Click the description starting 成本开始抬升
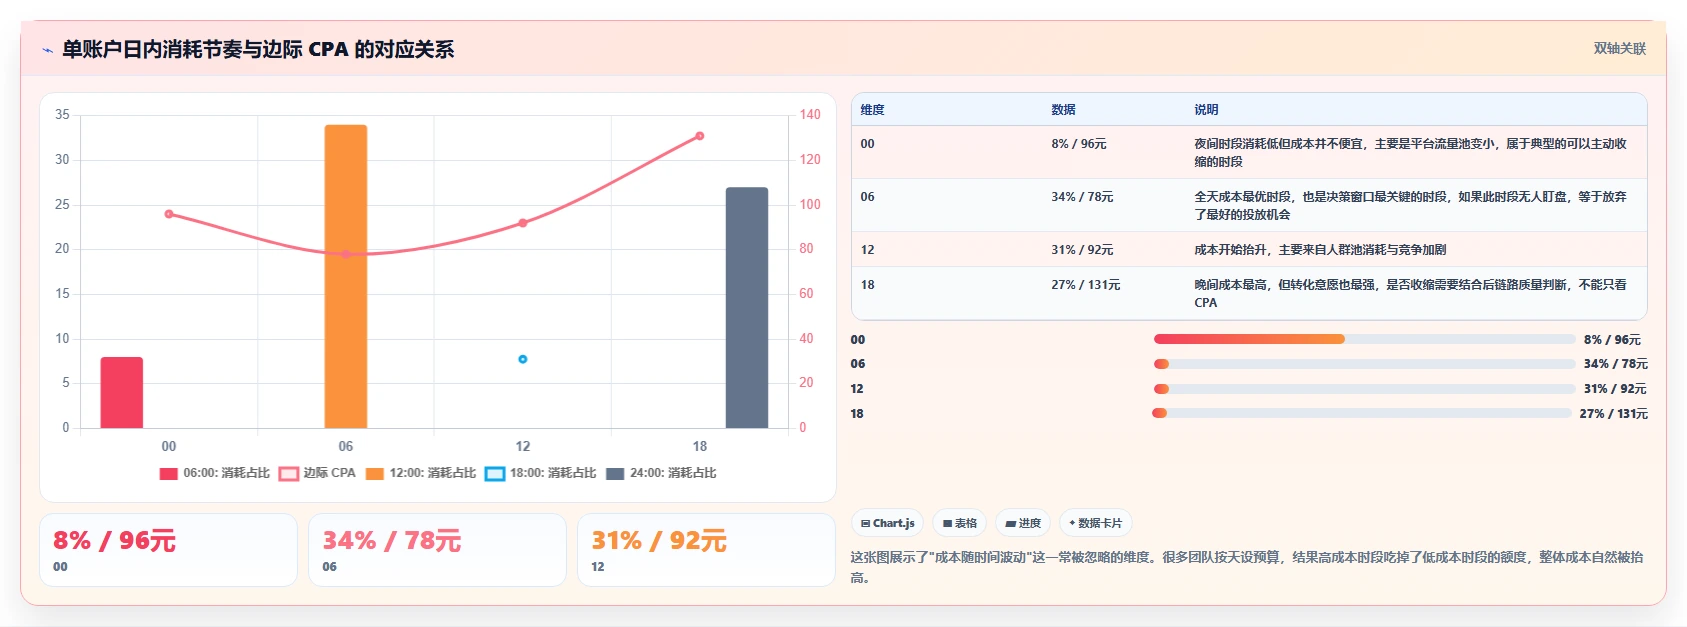The image size is (1687, 627). click(1320, 250)
